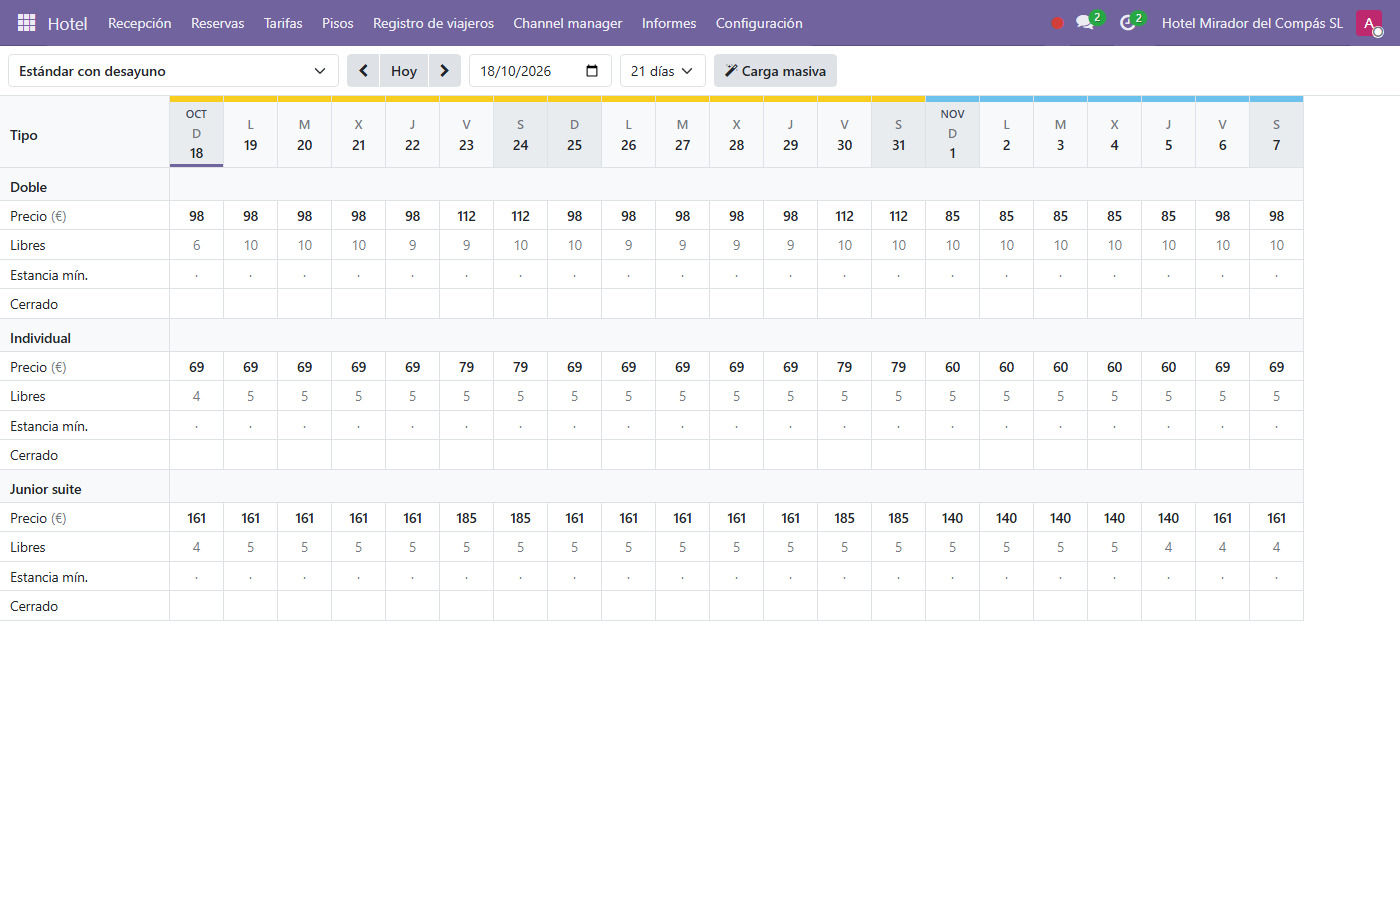Edit Junior suite price 185 for V 30

tap(845, 518)
